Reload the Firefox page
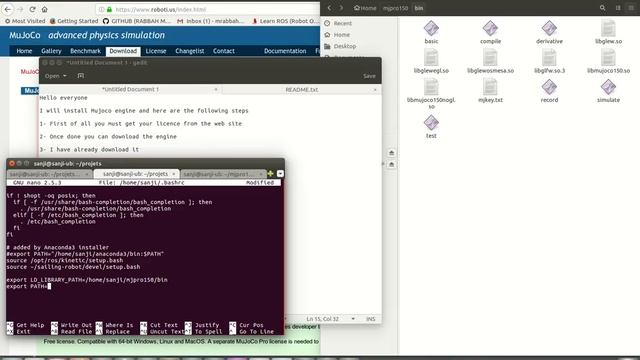 [33, 9]
